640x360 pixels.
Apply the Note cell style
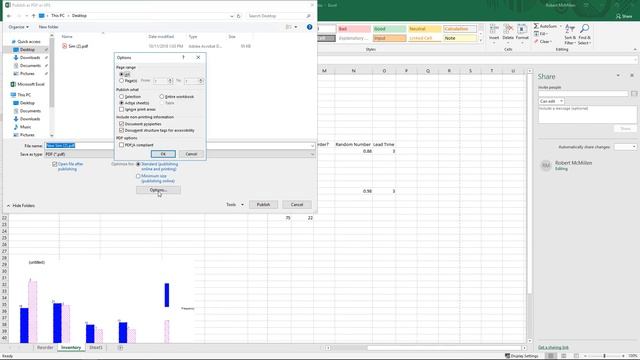[460, 38]
